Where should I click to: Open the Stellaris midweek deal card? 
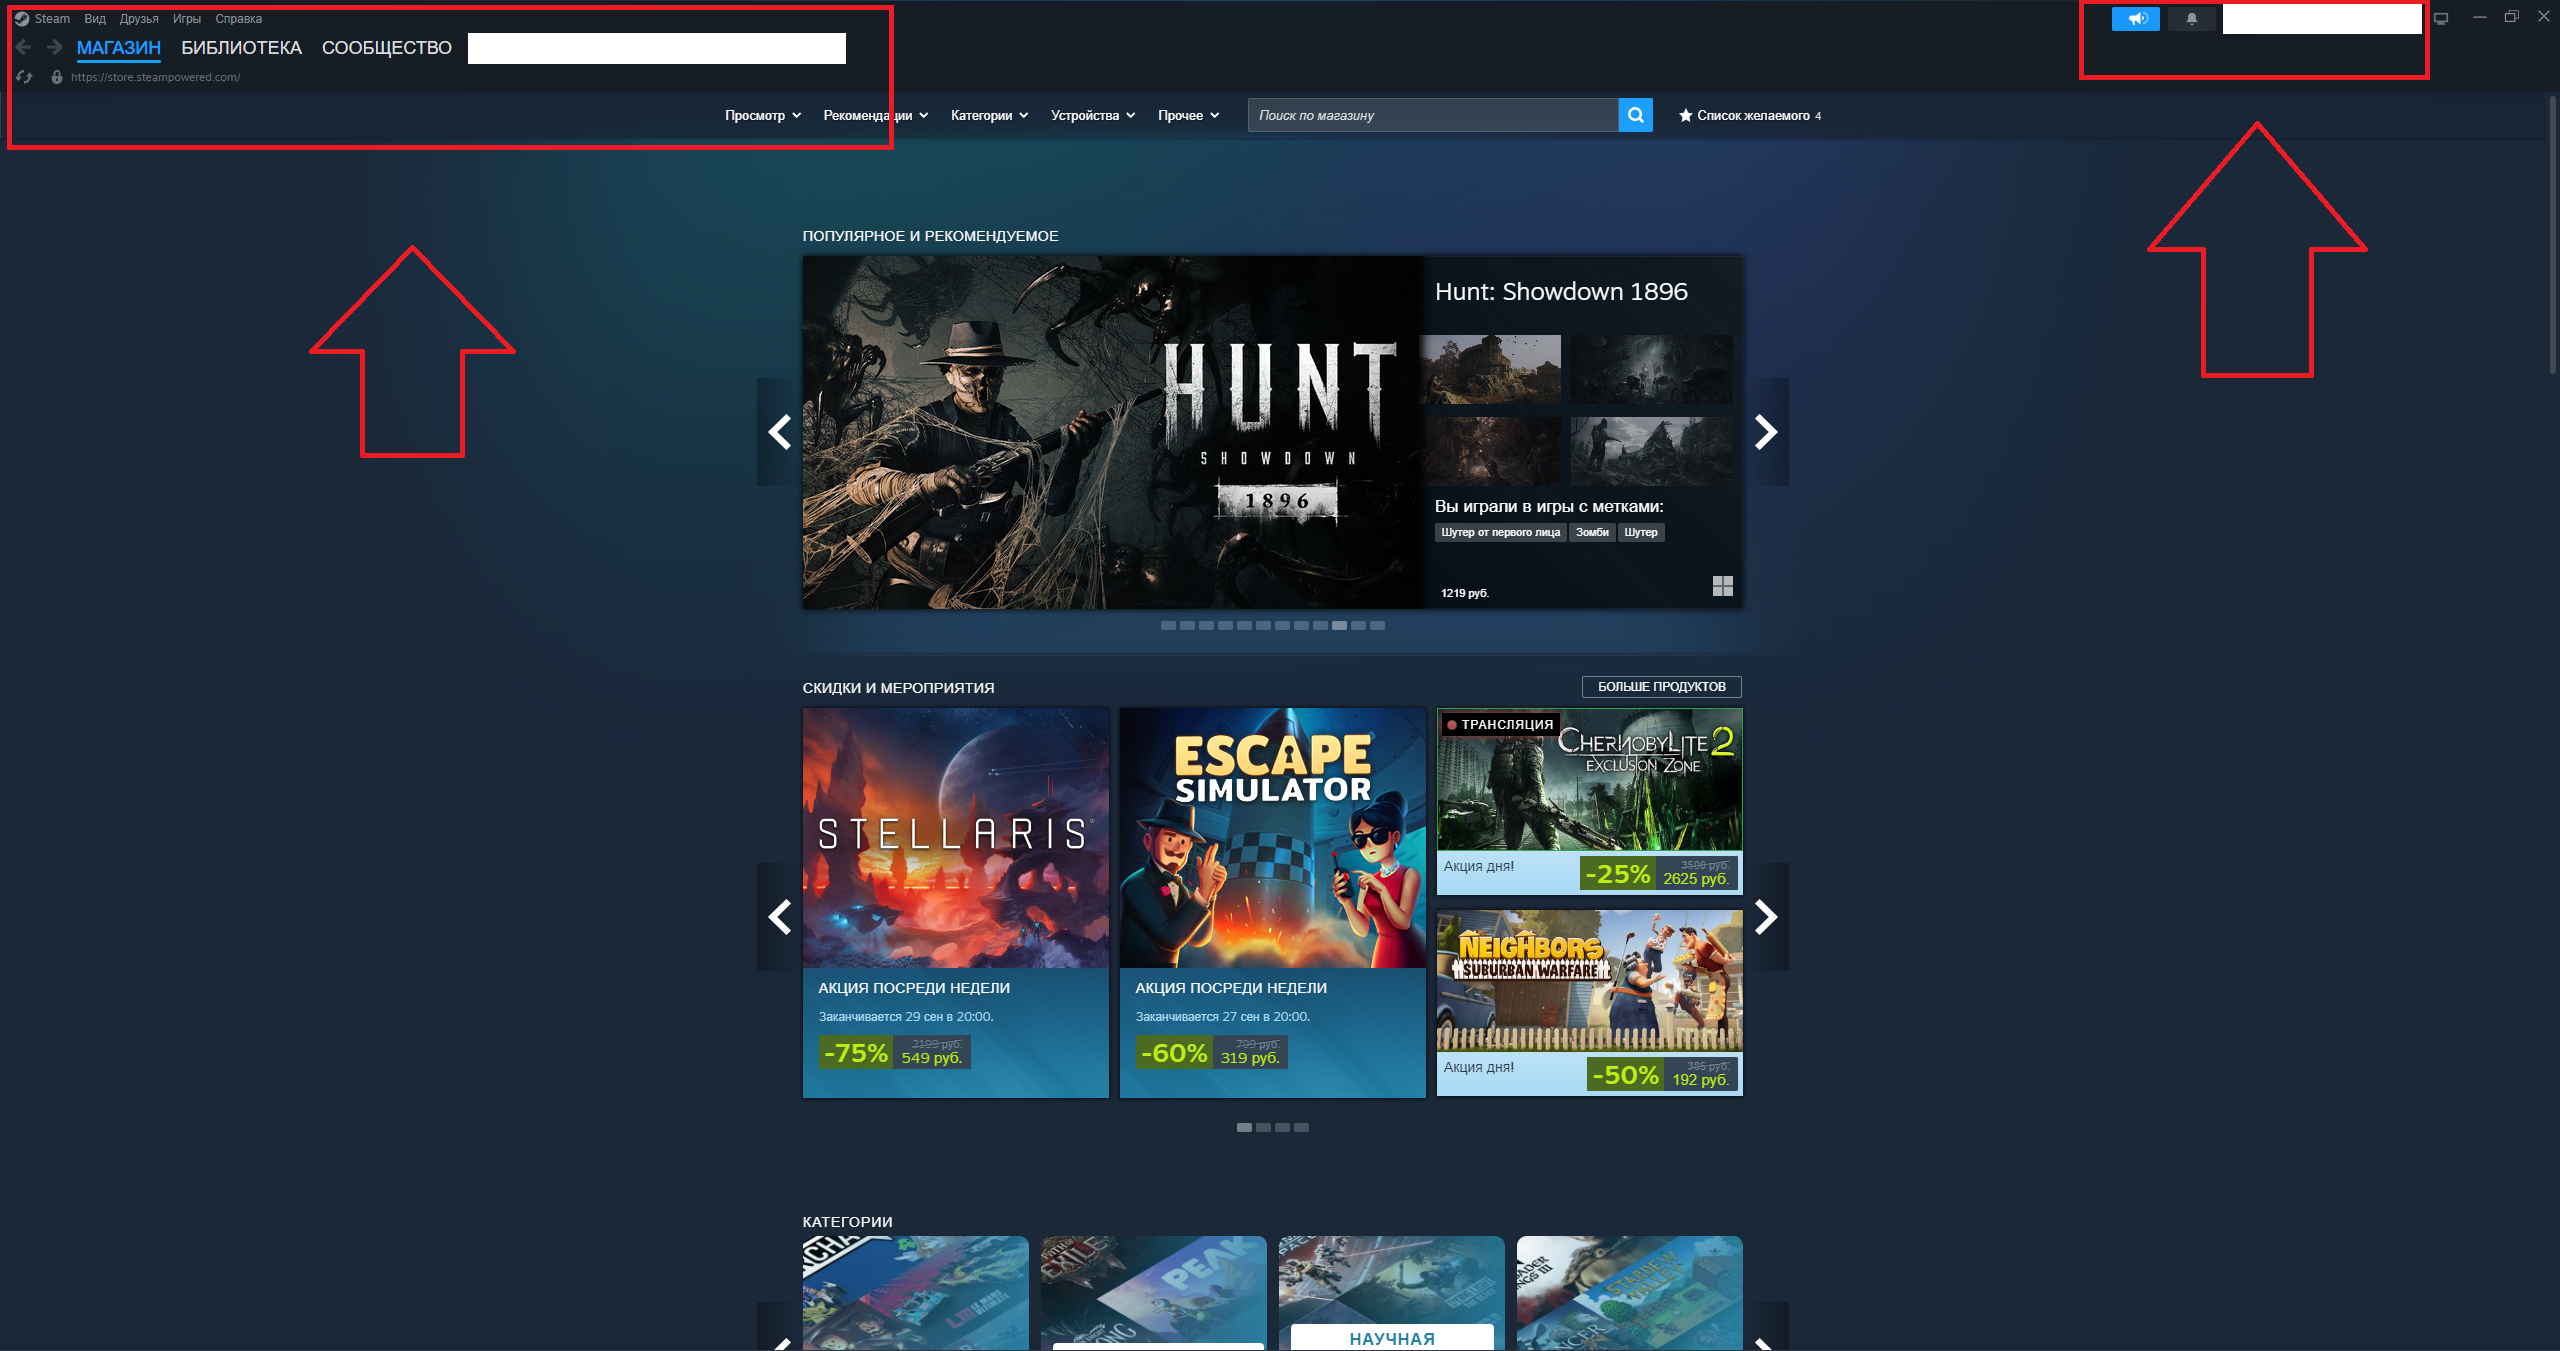956,903
